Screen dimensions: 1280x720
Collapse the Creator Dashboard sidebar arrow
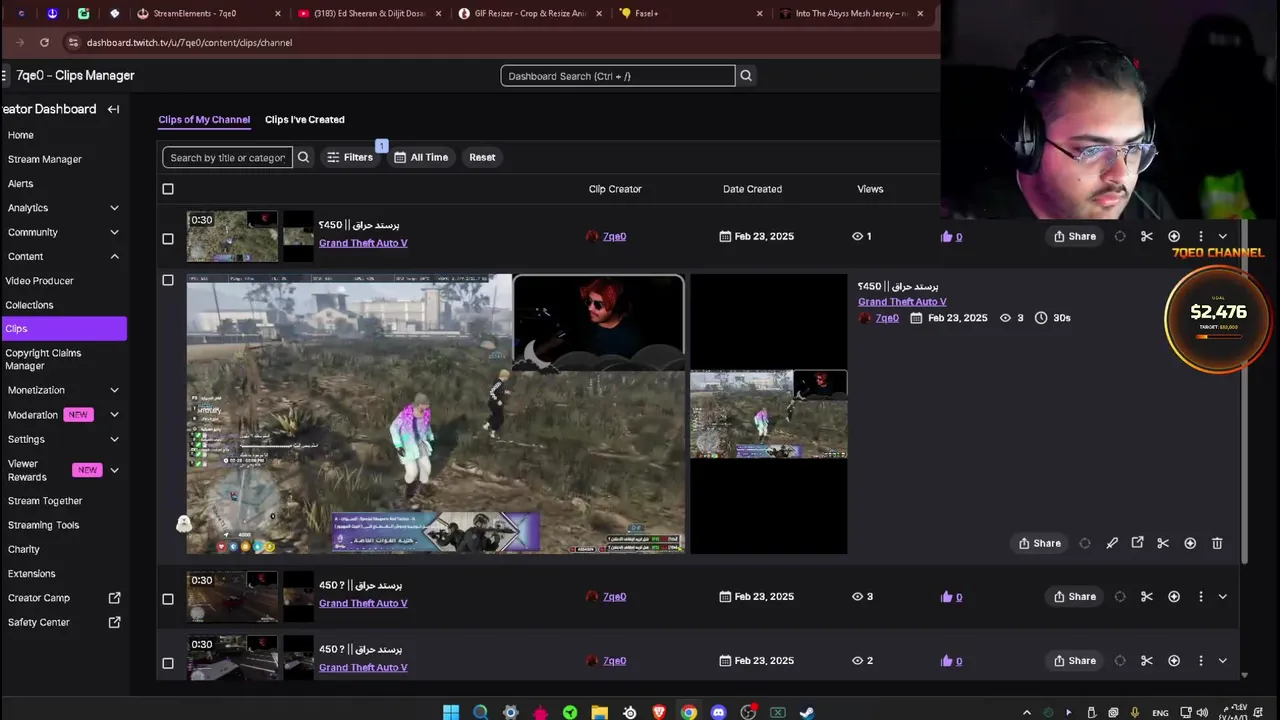(113, 109)
